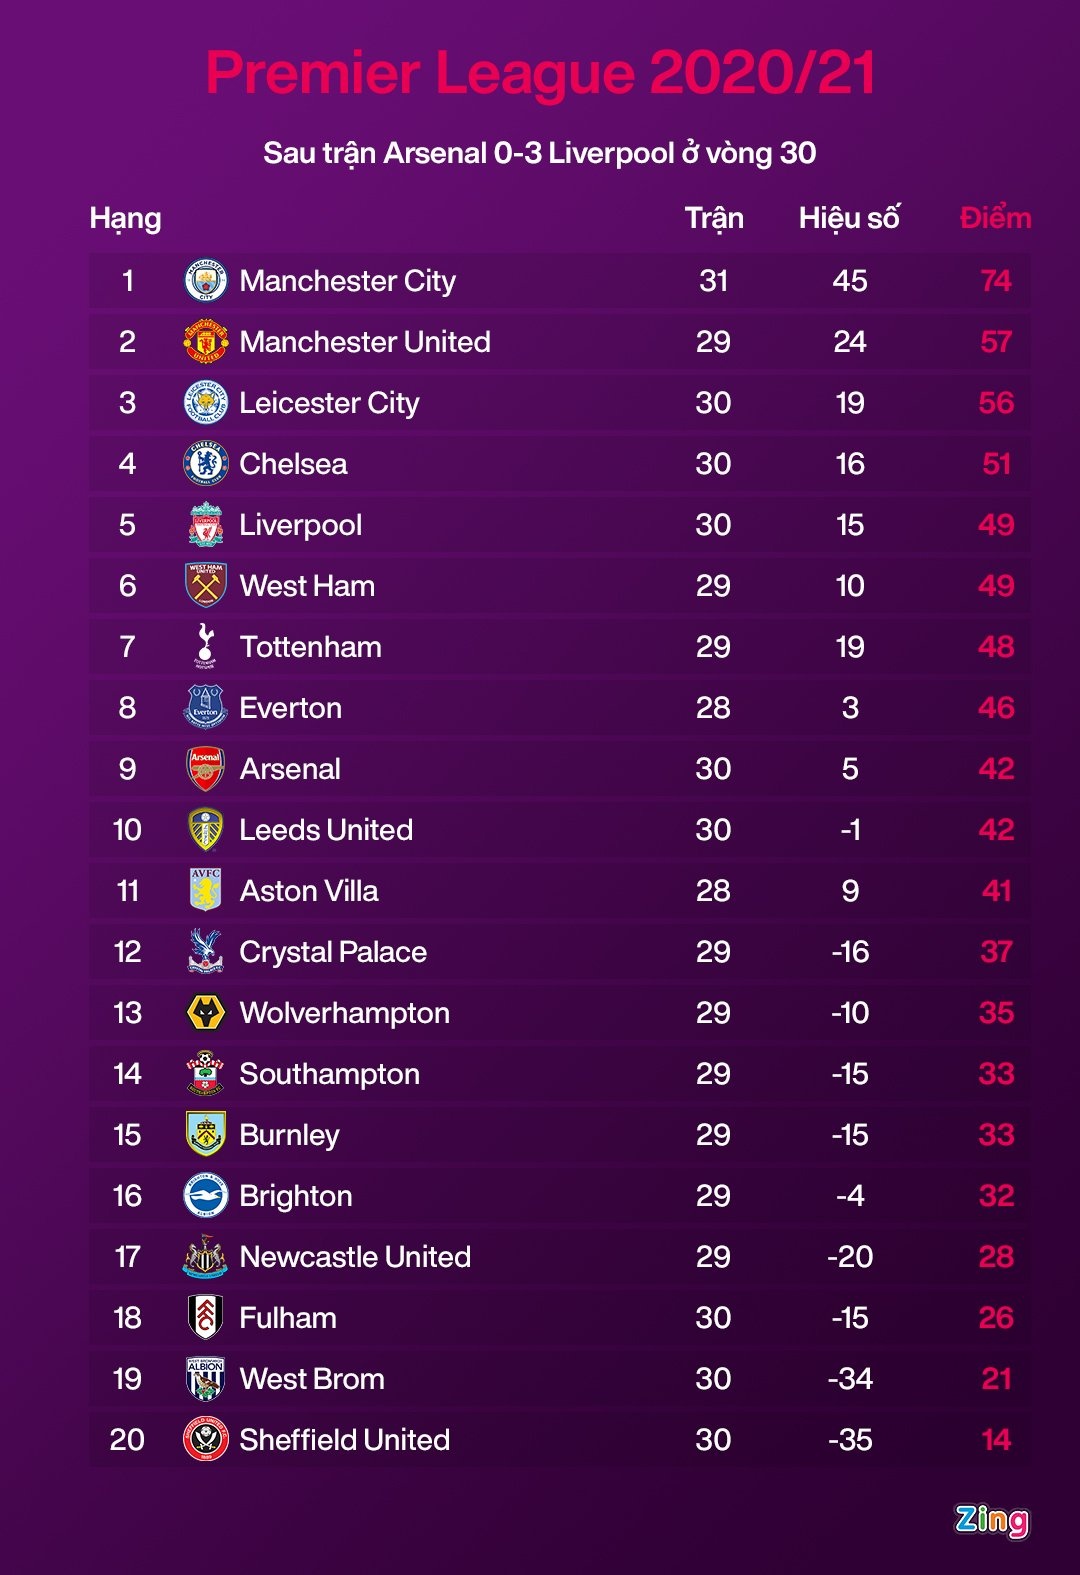
Task: Click the Manchester United club crest
Action: pos(206,342)
